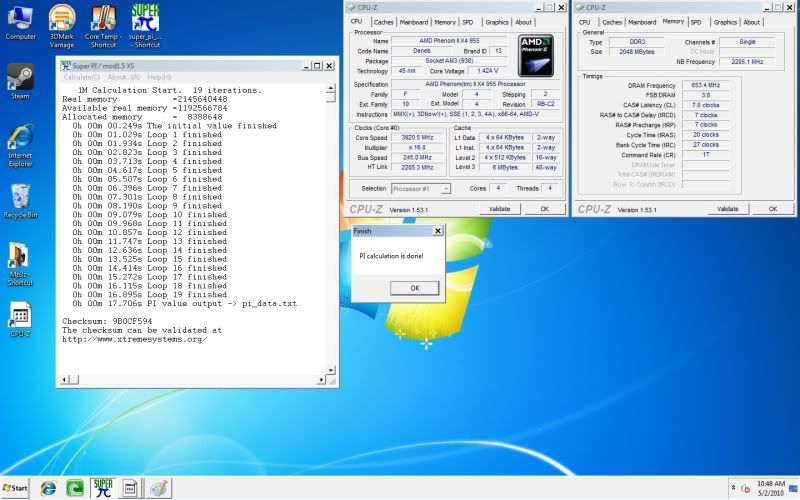Screen dimensions: 800x500
Task: Open the Help(H) menu in Super PI
Action: pyautogui.click(x=159, y=77)
